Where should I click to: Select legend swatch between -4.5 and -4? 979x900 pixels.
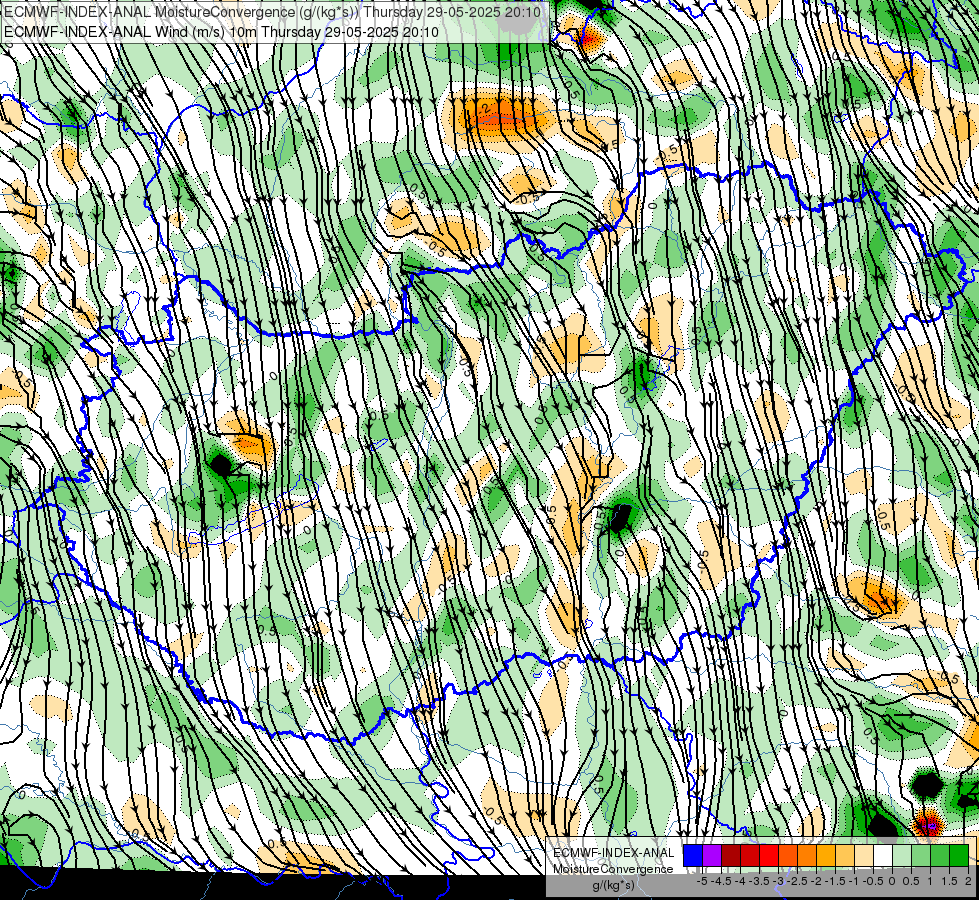pyautogui.click(x=731, y=856)
